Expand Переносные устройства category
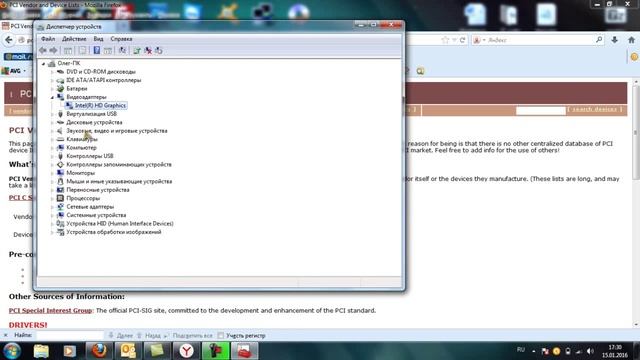Screen dimensions: 640x360 click(52, 190)
